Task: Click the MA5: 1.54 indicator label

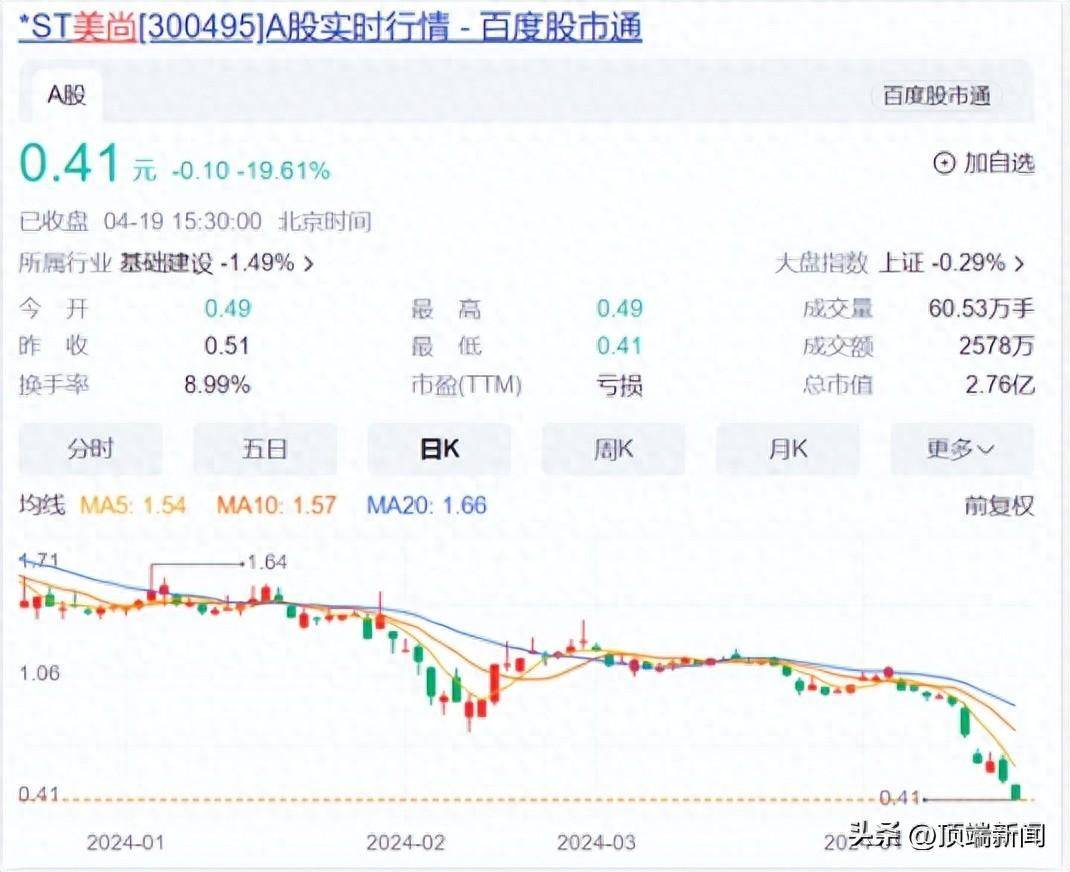Action: click(x=133, y=506)
